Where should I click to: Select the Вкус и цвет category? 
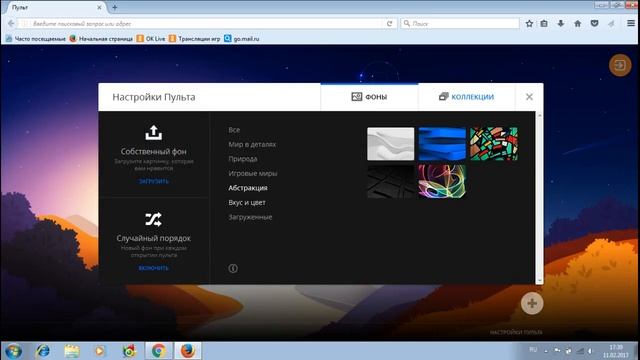coord(247,202)
